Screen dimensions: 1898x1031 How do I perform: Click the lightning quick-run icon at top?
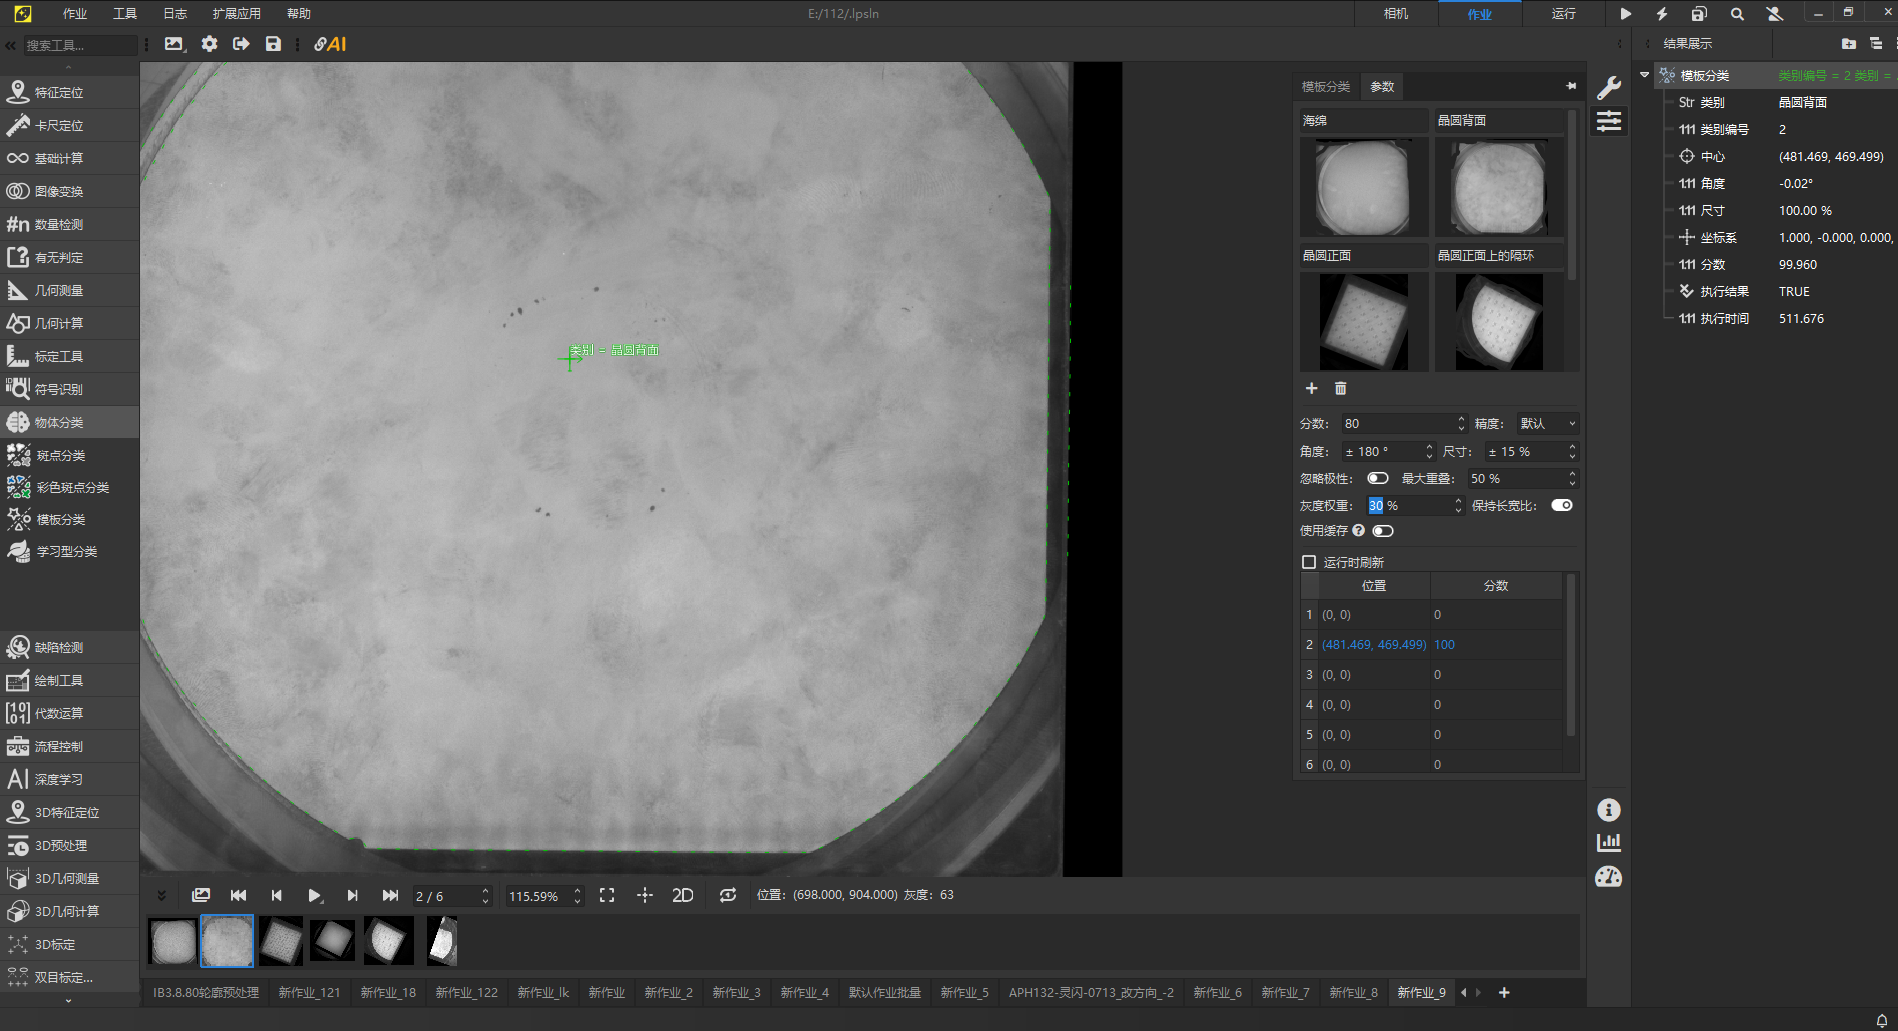[x=1662, y=14]
